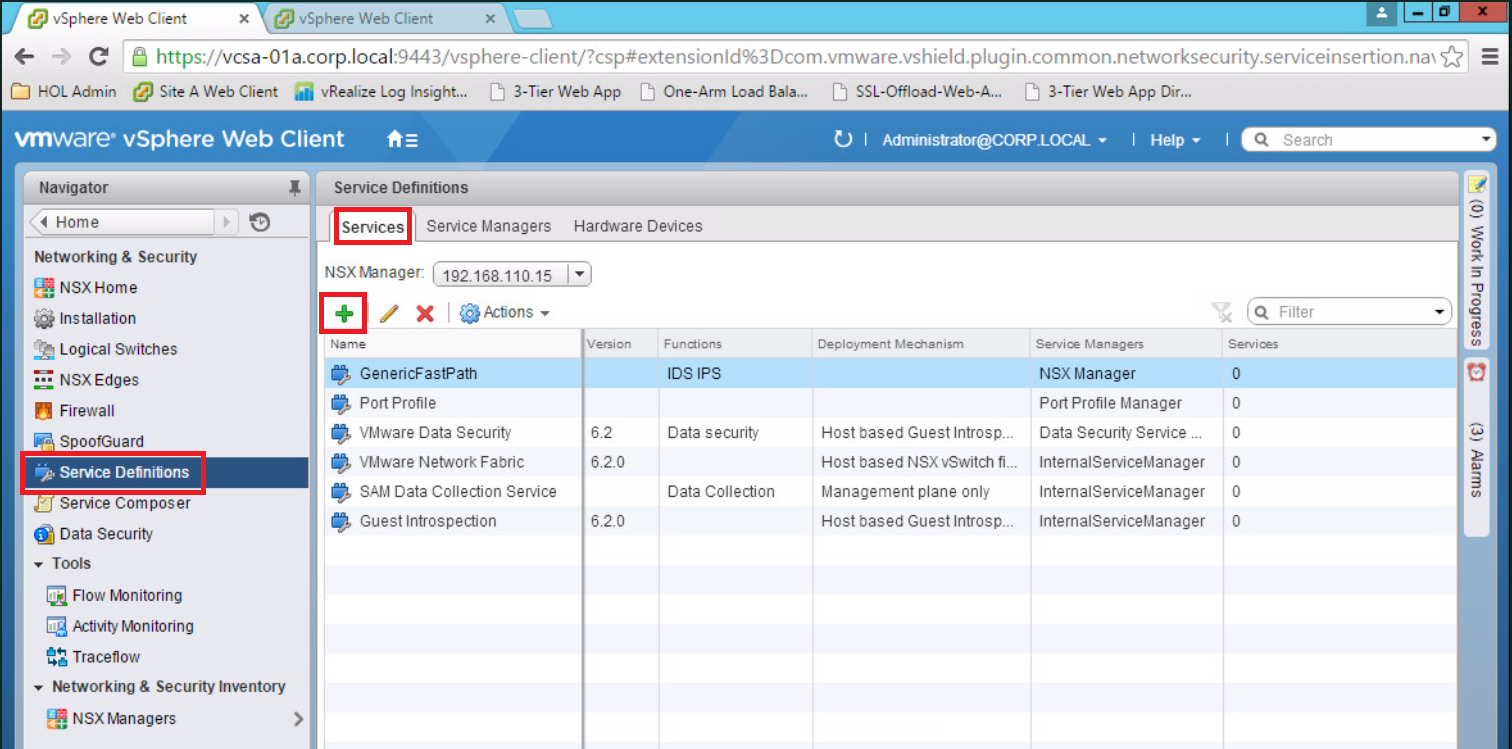This screenshot has width=1512, height=749.
Task: Open the Actions gear menu
Action: click(x=505, y=313)
